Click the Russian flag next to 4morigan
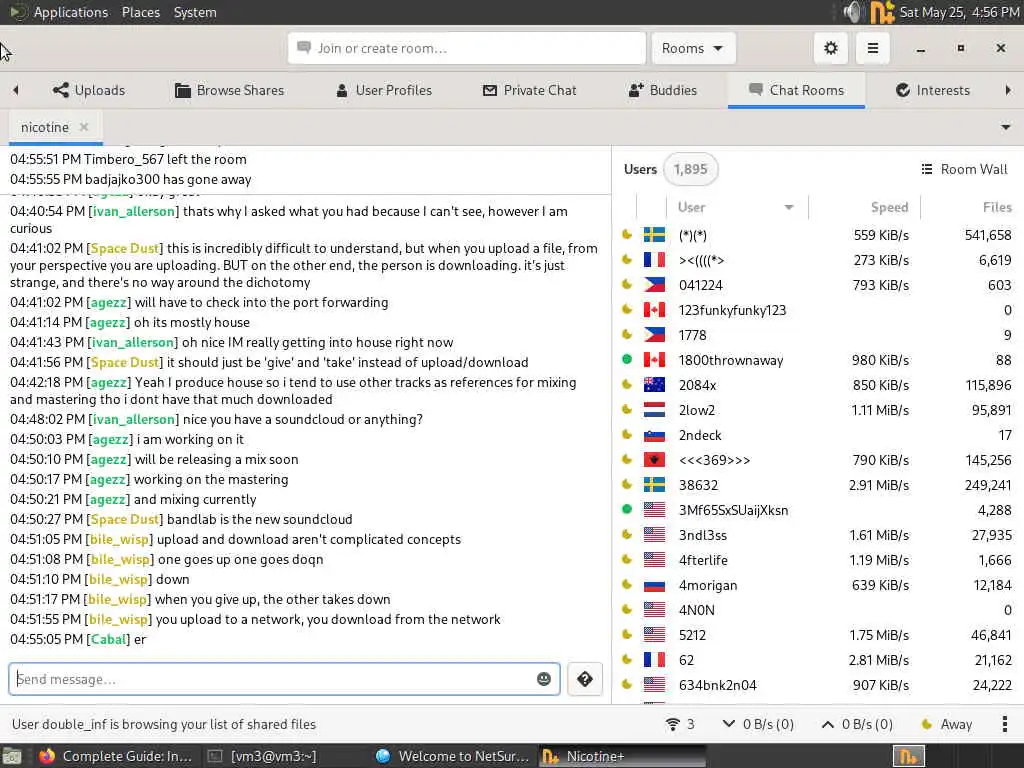This screenshot has height=768, width=1024. point(654,585)
